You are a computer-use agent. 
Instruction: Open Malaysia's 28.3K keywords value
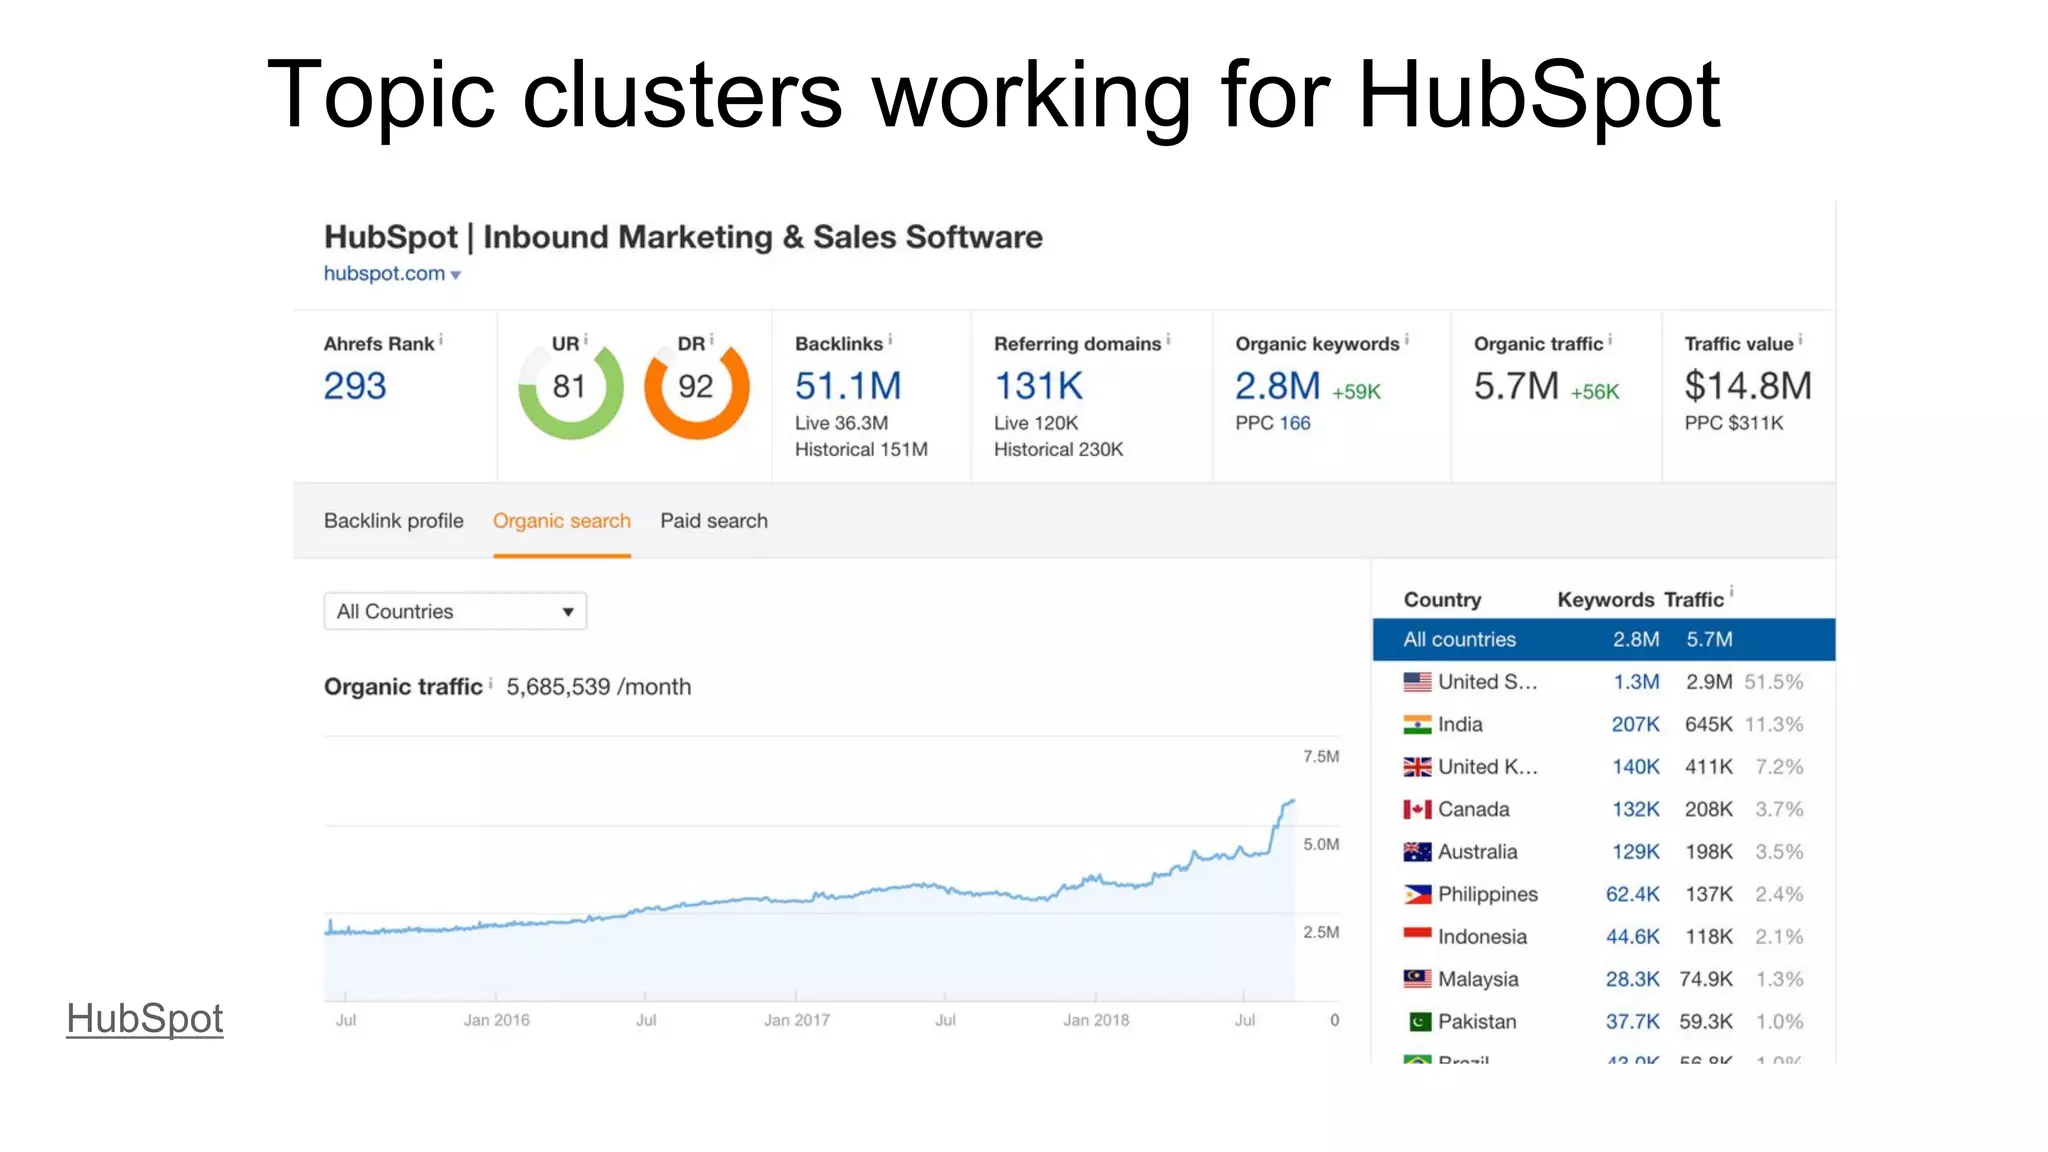point(1632,980)
